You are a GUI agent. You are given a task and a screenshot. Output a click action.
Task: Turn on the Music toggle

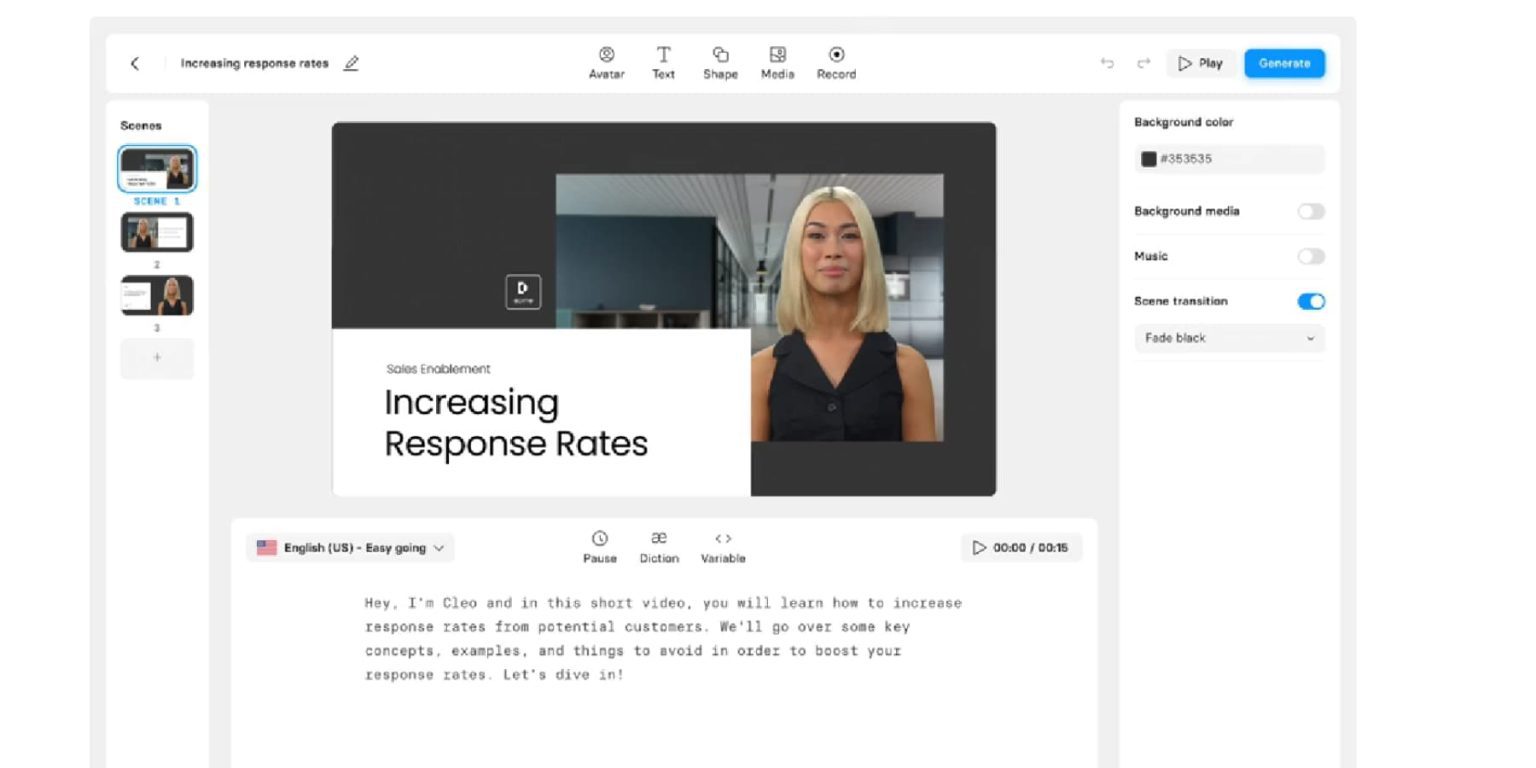pyautogui.click(x=1310, y=256)
